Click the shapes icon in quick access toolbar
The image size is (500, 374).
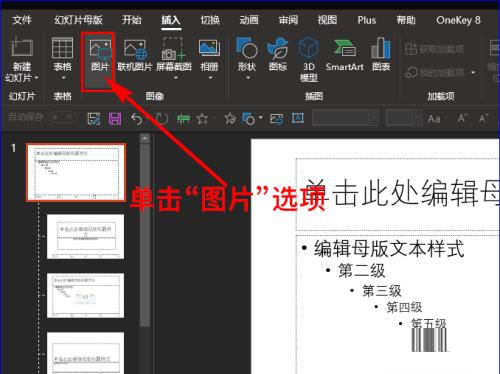[x=249, y=119]
